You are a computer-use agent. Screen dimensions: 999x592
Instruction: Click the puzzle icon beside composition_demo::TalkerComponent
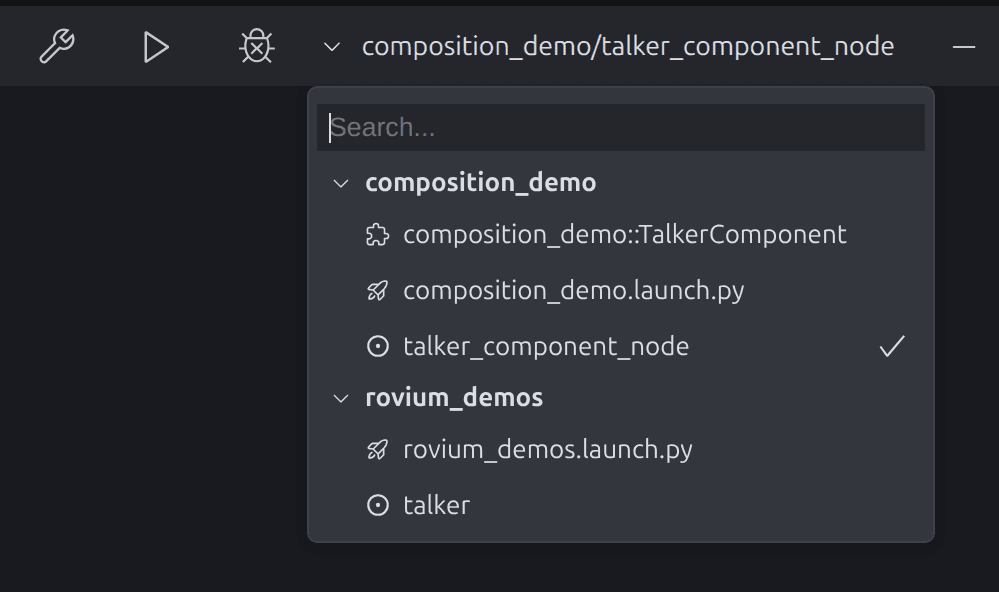[x=377, y=234]
